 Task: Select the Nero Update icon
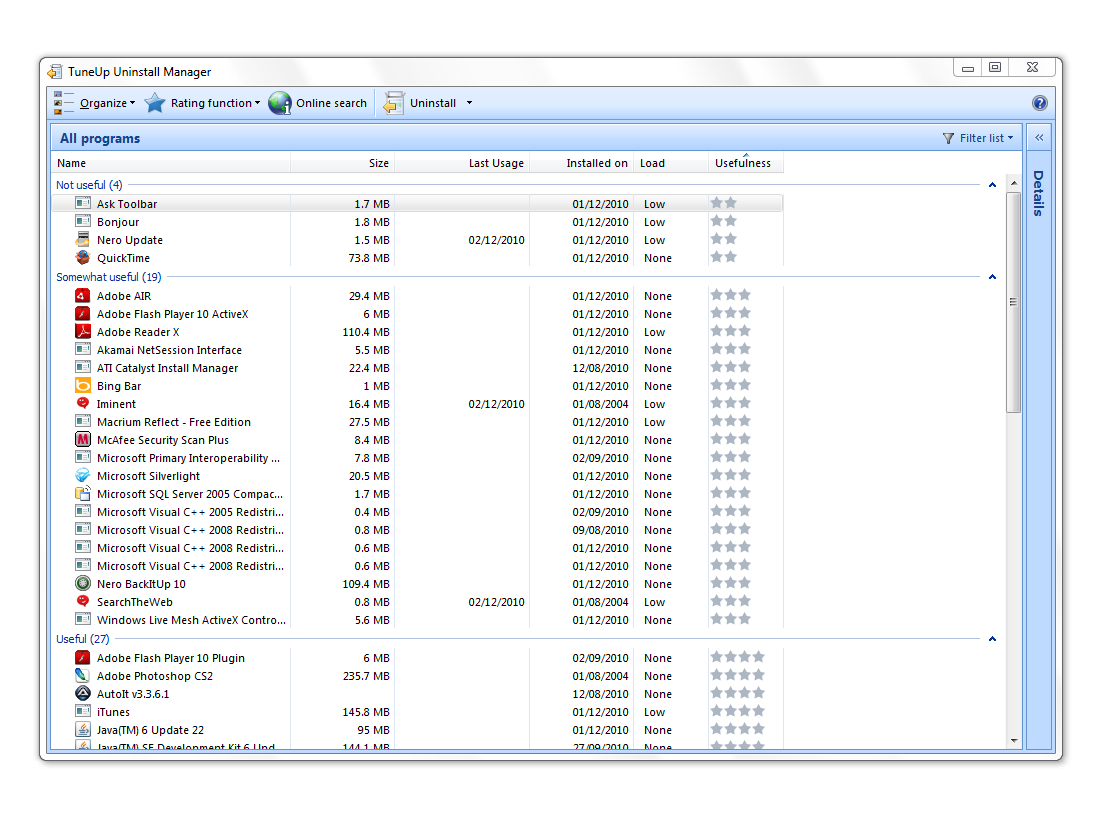(83, 240)
